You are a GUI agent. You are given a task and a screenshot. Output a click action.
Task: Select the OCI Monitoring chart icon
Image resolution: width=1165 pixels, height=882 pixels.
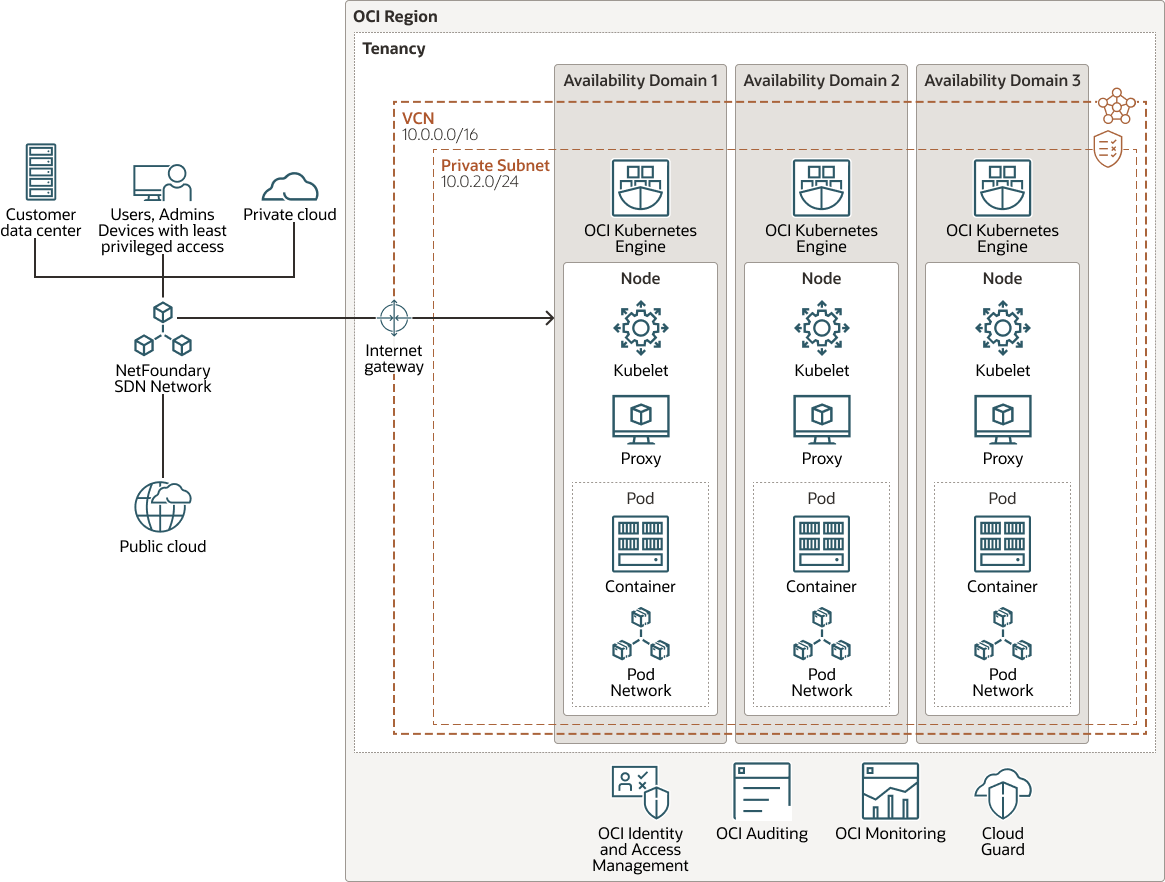click(890, 791)
